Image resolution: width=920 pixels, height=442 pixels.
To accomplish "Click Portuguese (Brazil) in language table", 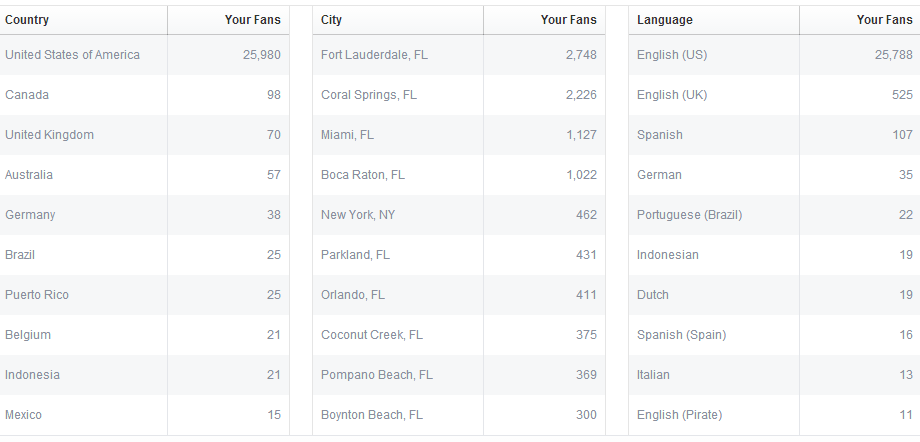I will [x=689, y=215].
